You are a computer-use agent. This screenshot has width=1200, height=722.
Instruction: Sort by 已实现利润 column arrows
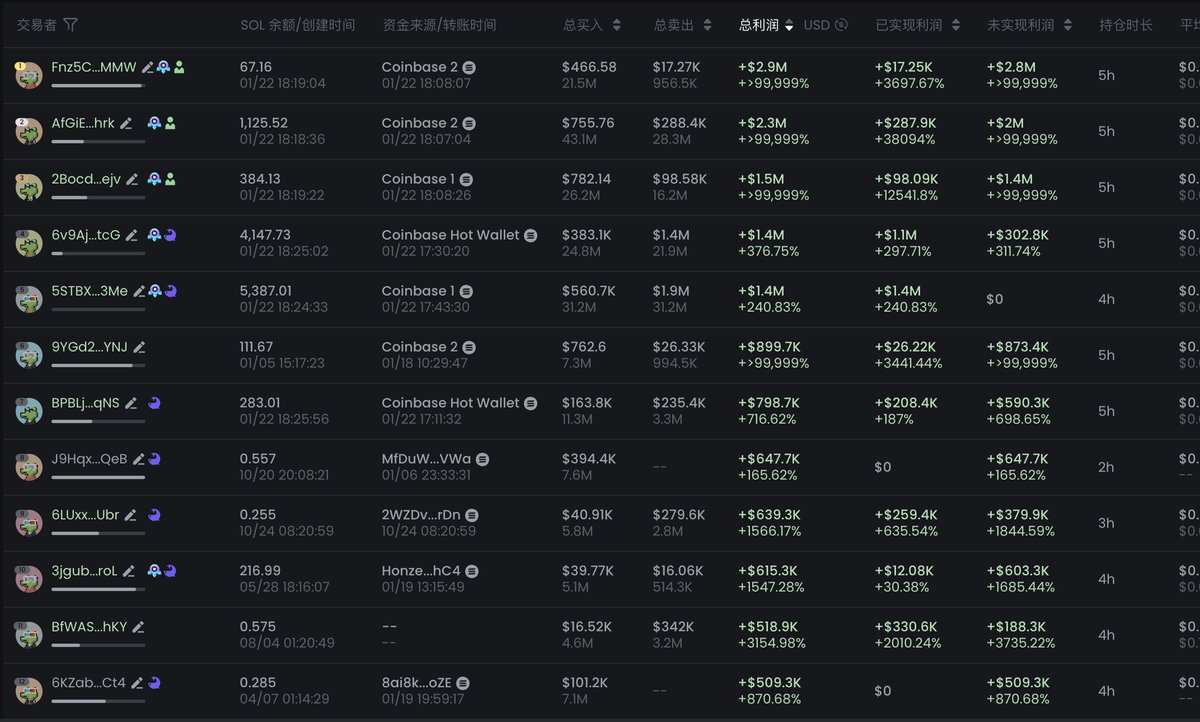[x=955, y=25]
